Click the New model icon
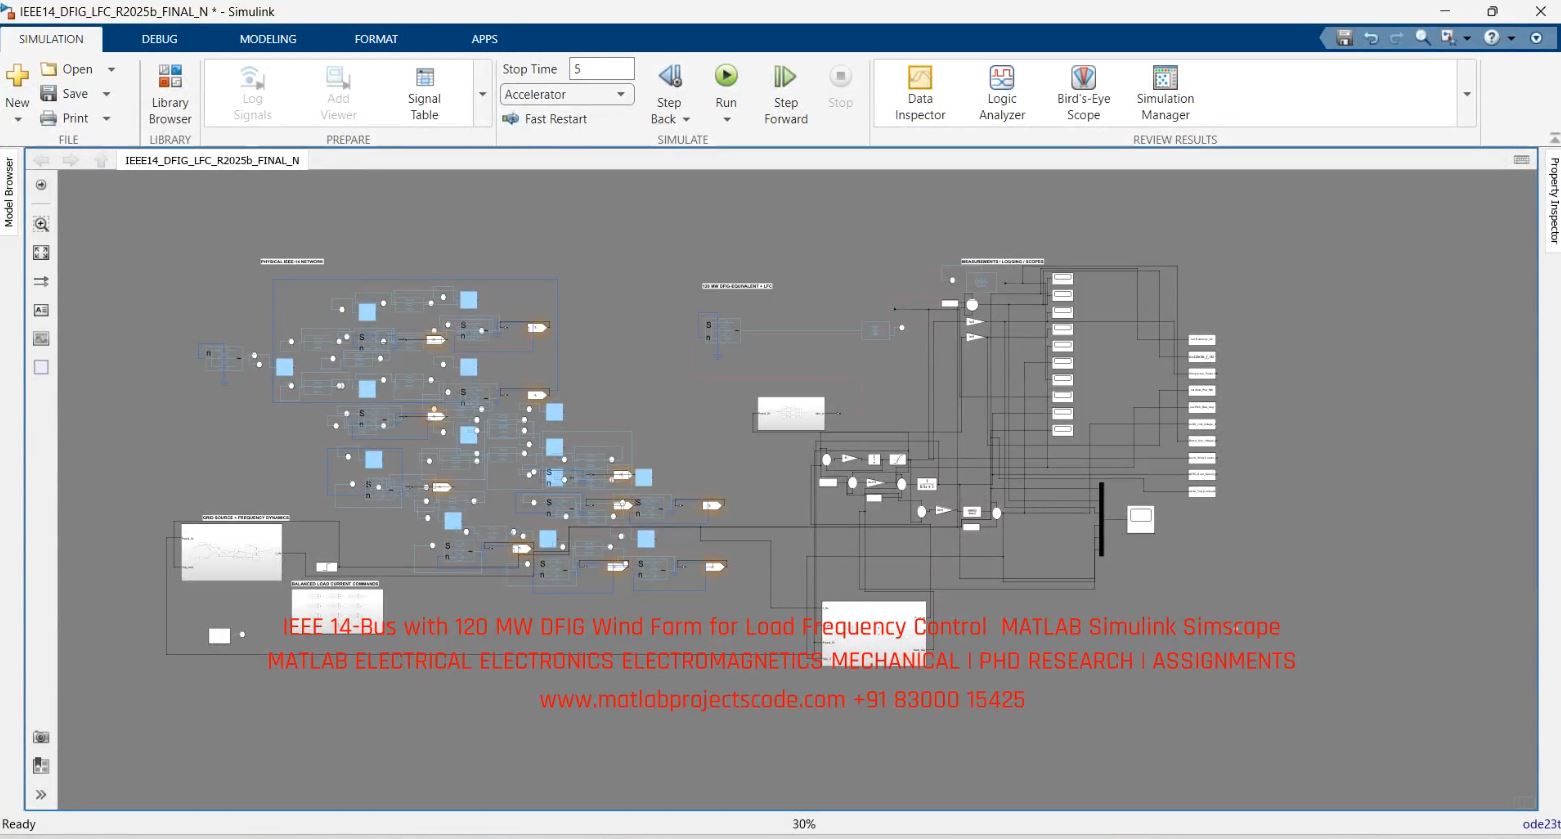This screenshot has height=839, width=1561. [x=17, y=76]
